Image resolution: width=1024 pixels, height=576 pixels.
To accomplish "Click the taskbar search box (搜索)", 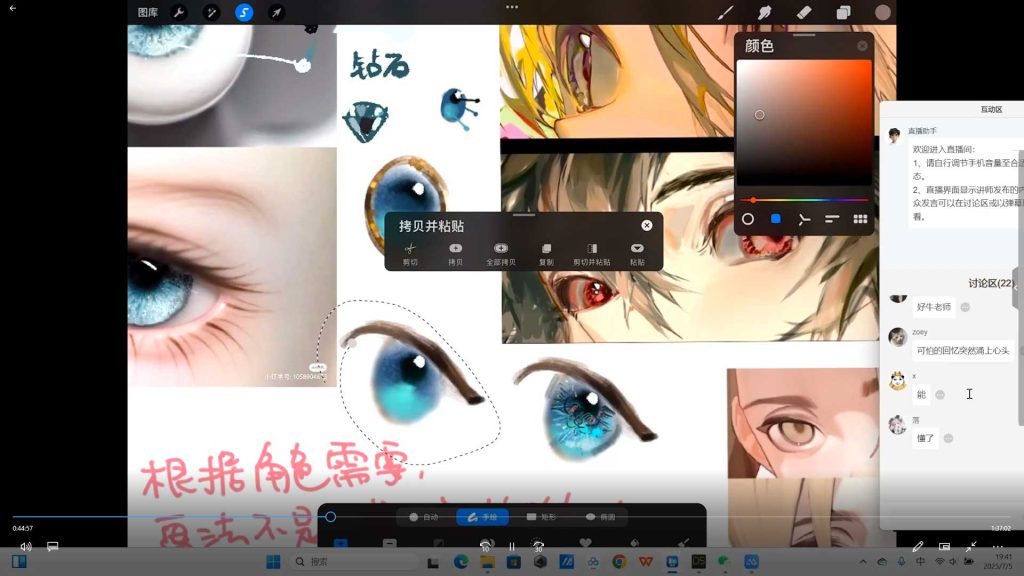I will point(354,562).
